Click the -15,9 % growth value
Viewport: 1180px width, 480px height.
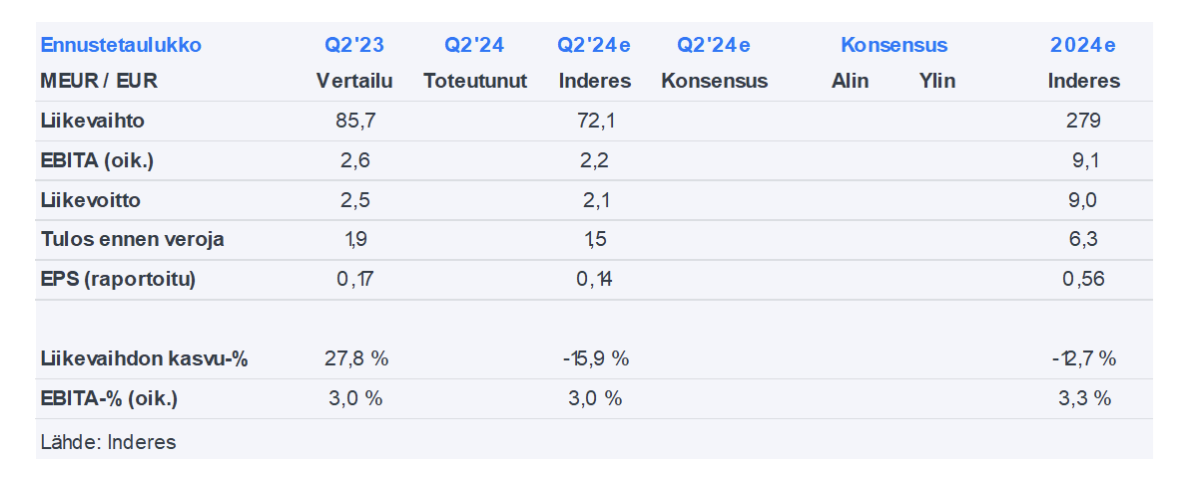pyautogui.click(x=594, y=358)
